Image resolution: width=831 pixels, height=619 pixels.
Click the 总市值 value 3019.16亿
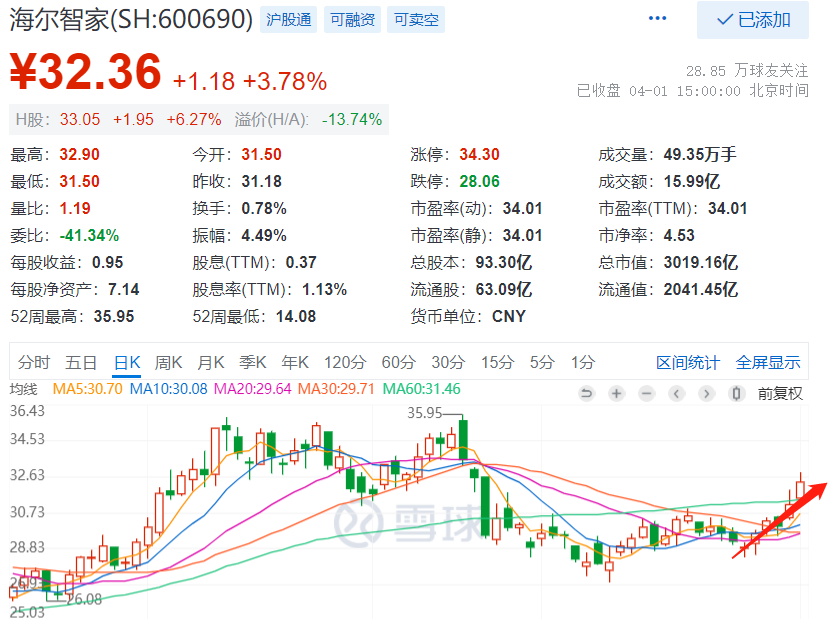point(701,263)
